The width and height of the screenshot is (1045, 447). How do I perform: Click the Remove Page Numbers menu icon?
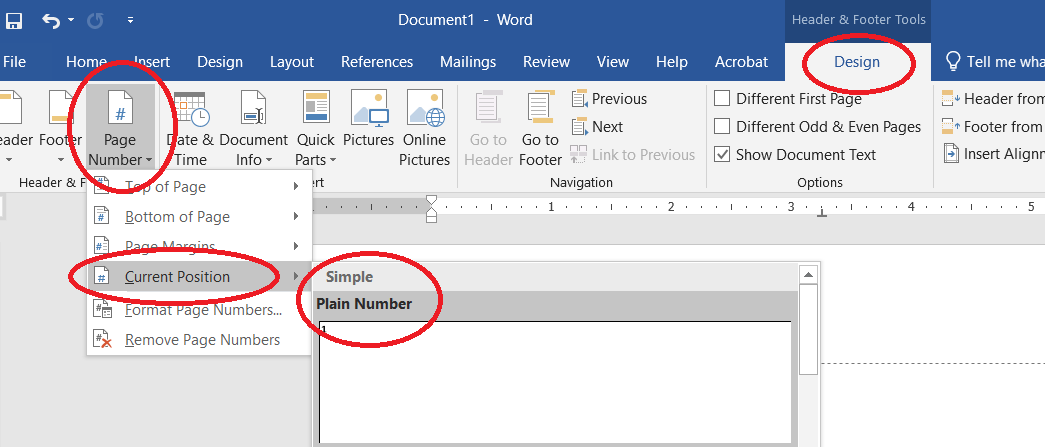pos(102,340)
